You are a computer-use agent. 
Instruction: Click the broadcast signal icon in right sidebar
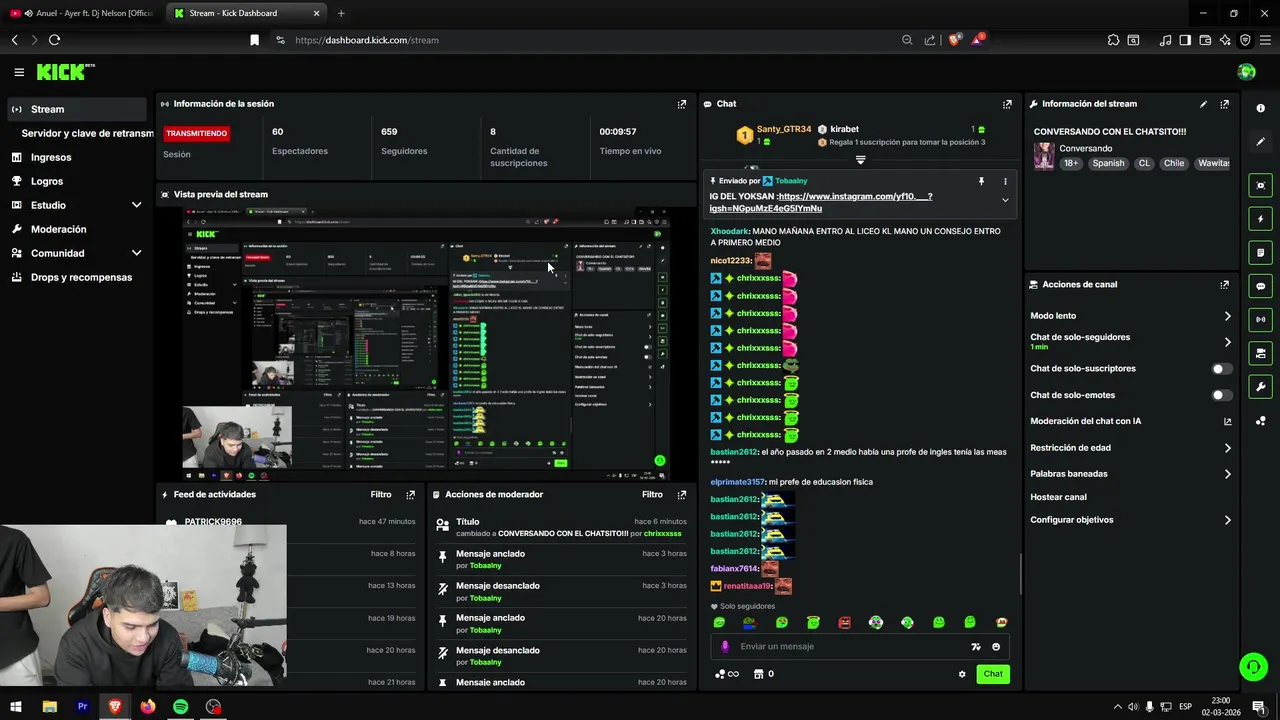point(1260,319)
